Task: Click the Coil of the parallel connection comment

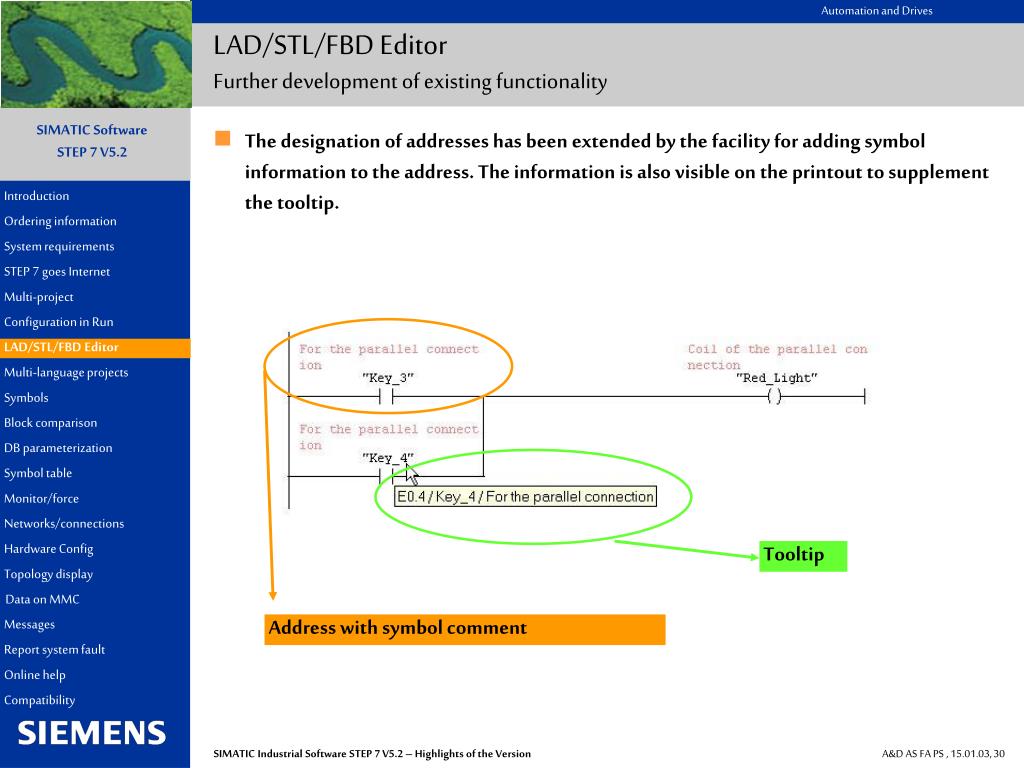Action: pyautogui.click(x=777, y=357)
